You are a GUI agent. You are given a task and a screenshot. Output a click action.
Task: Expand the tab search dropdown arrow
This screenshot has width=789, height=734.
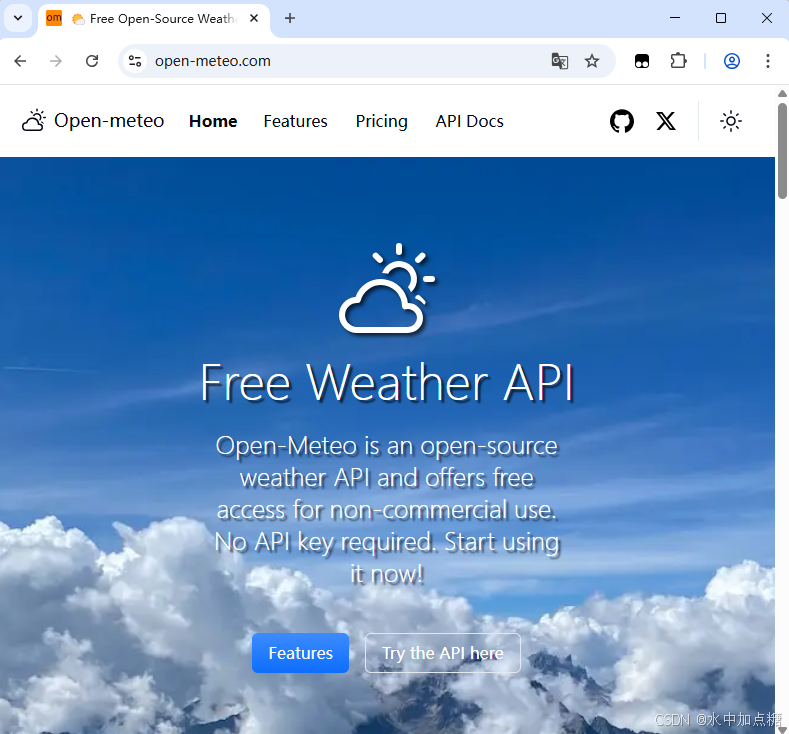[18, 18]
